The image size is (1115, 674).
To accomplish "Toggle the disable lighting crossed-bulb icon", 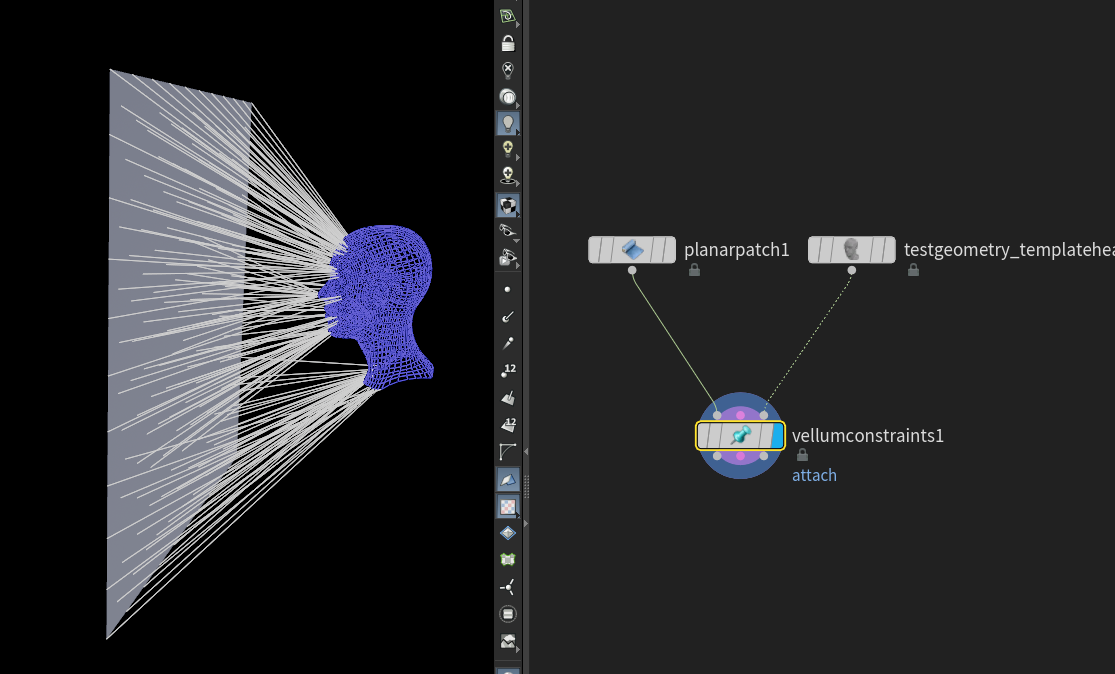I will tap(508, 70).
